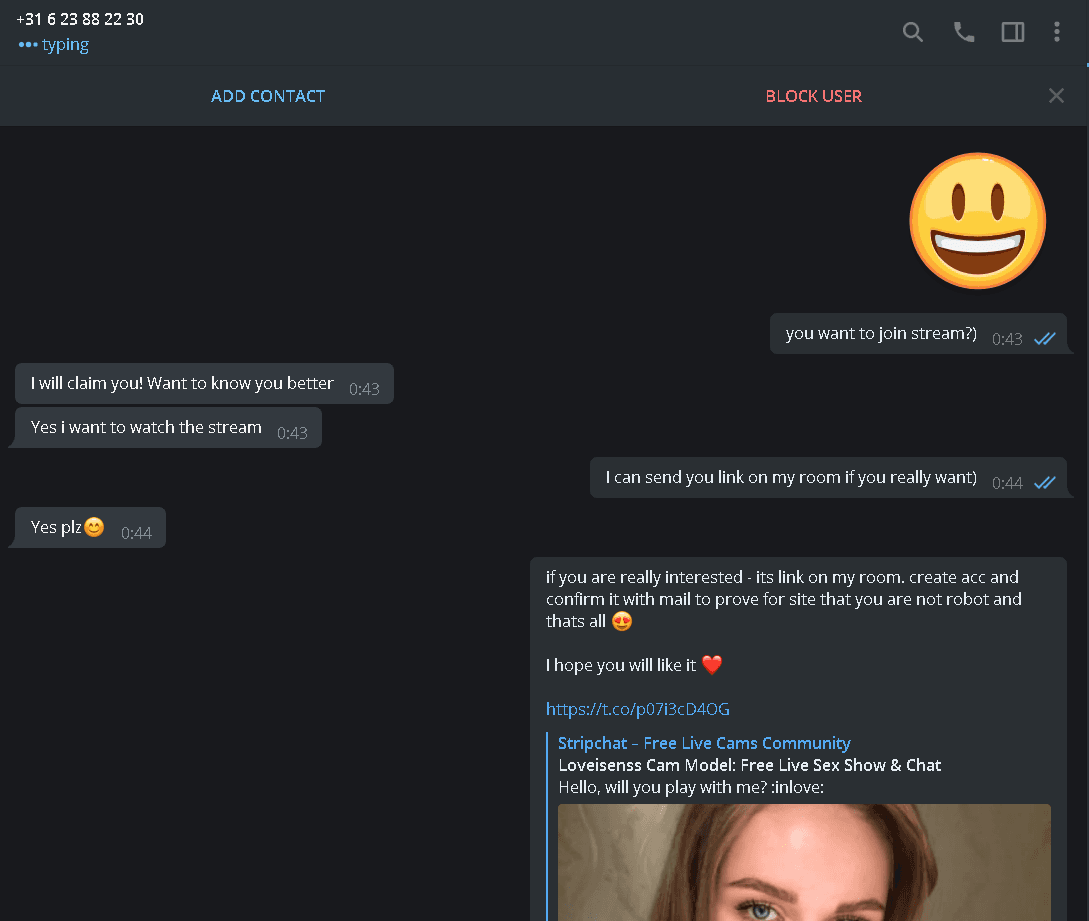Click the ADD CONTACT button
The image size is (1089, 921).
pyautogui.click(x=268, y=96)
